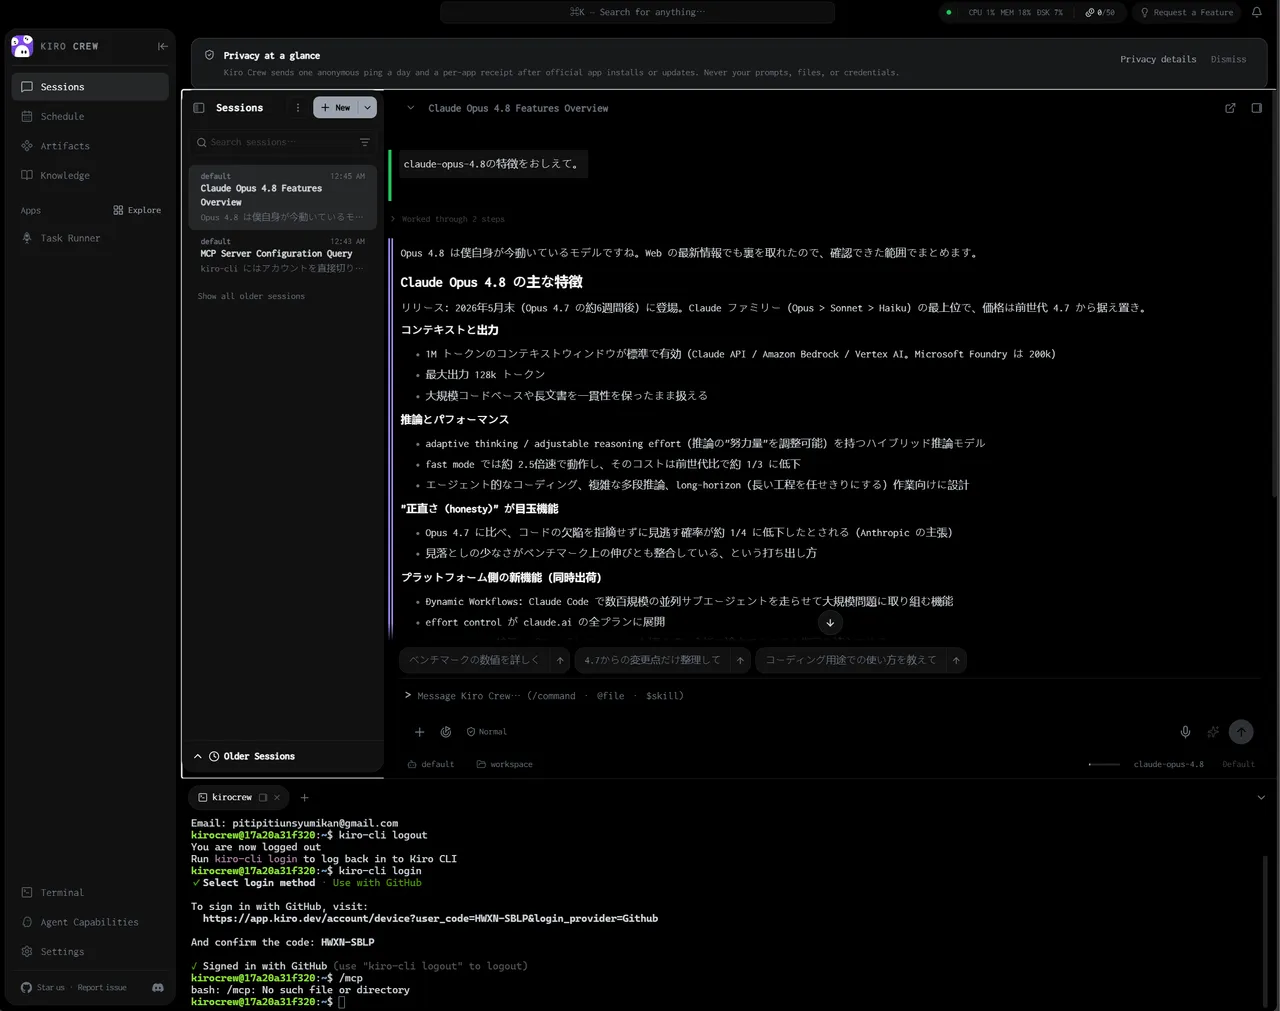Expand the Older Sessions section
1280x1011 pixels.
pos(244,756)
